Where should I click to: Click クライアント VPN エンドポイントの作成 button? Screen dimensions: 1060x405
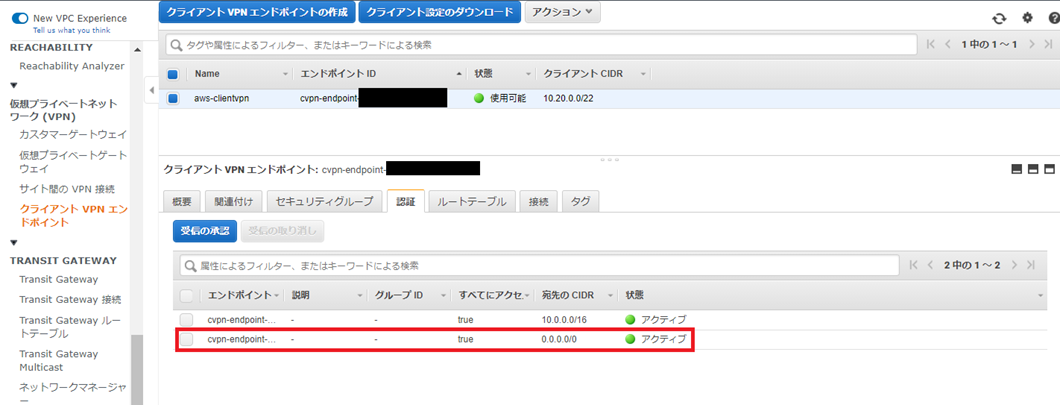click(257, 11)
